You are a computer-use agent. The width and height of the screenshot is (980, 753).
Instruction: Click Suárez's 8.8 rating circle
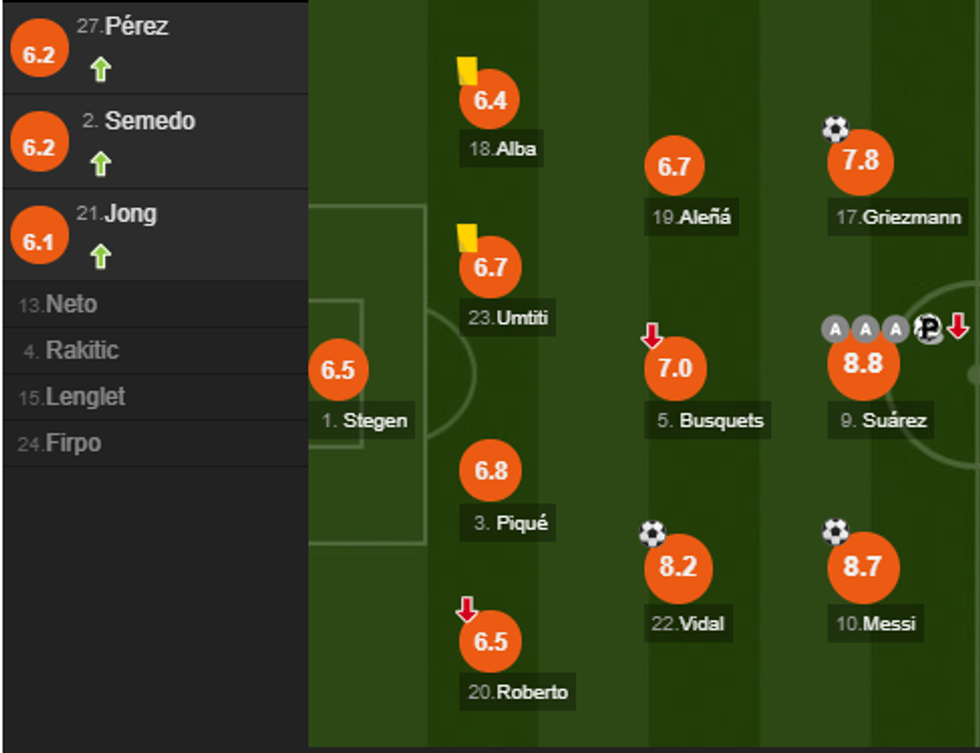(862, 363)
